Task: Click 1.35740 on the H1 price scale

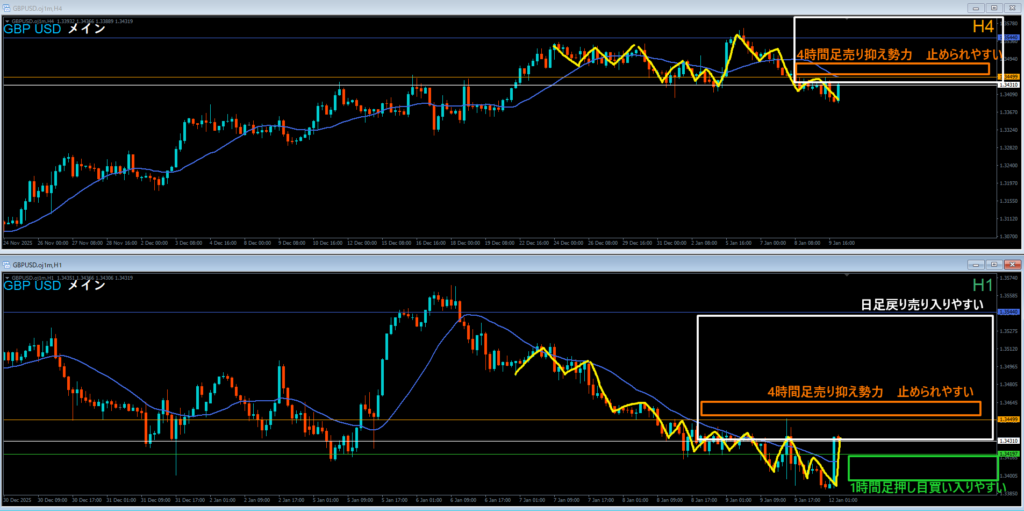Action: coord(1009,277)
